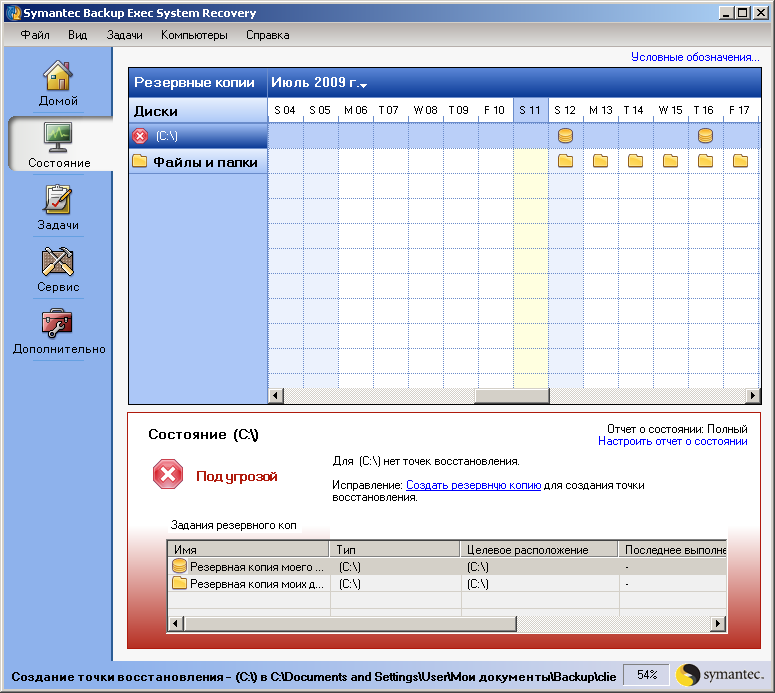
Task: Click folder backup icon on T 14 column
Action: (x=636, y=161)
